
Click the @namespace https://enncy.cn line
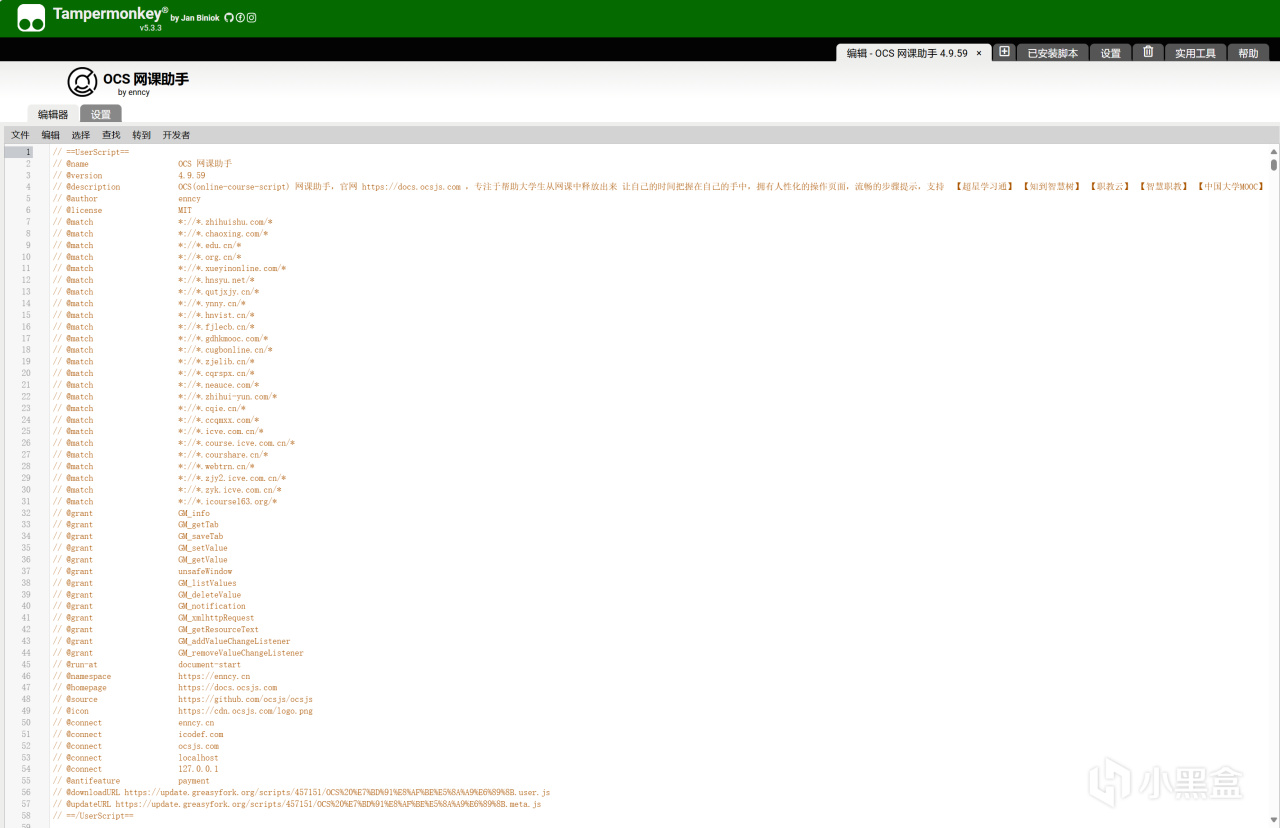[151, 676]
